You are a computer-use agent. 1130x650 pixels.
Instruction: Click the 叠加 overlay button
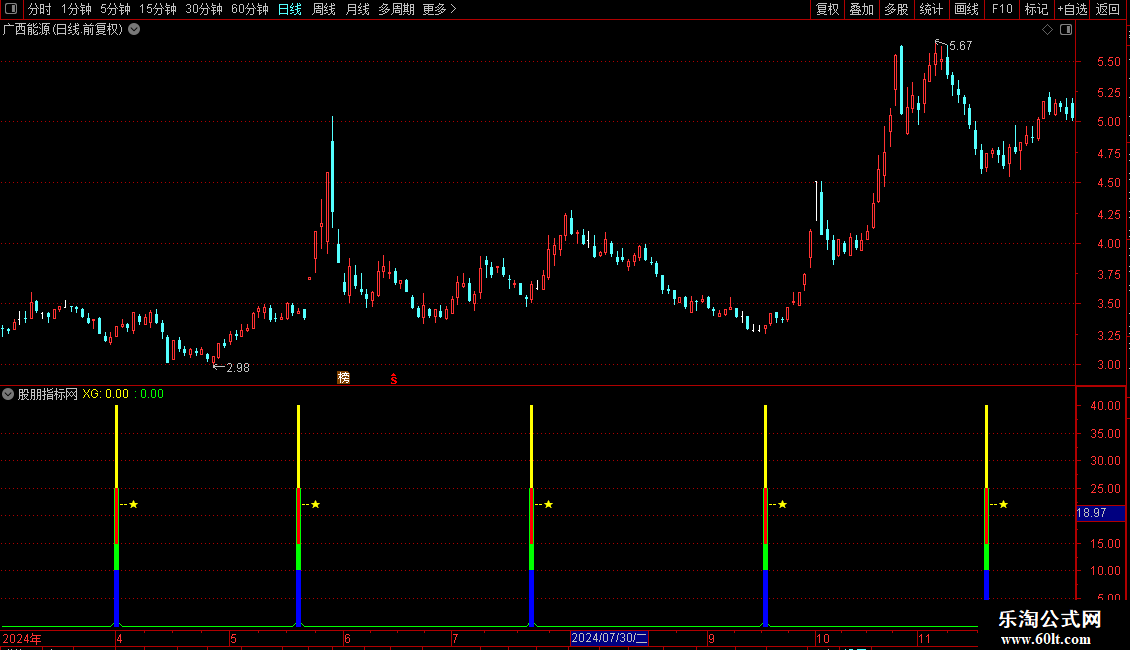tap(861, 9)
